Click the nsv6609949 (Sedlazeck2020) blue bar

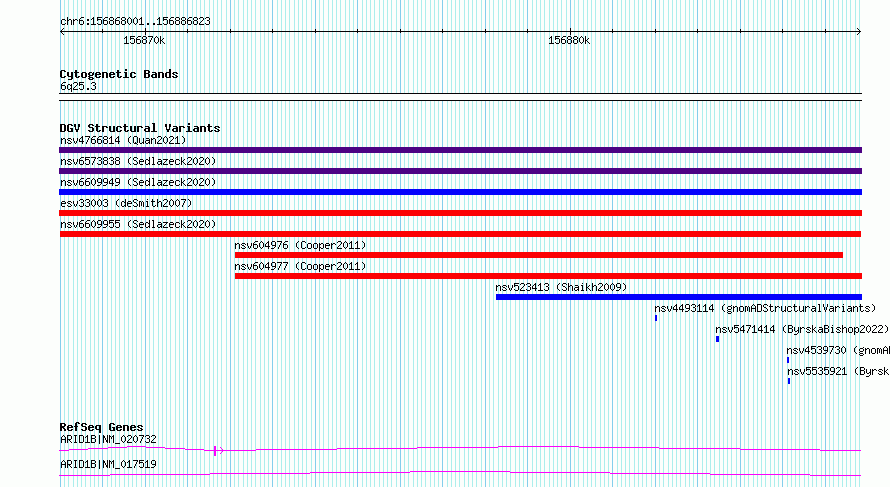pos(460,192)
